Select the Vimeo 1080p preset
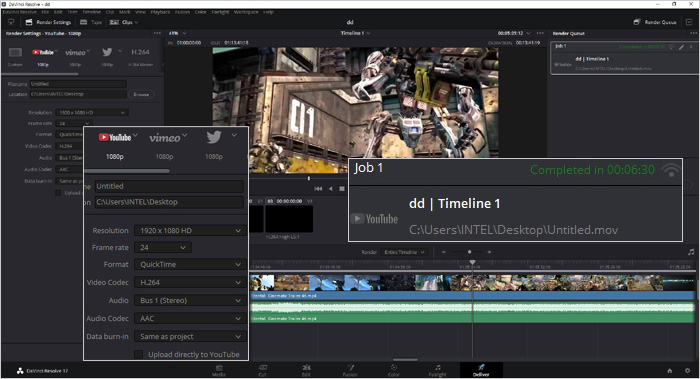The width and height of the screenshot is (700, 379). pyautogui.click(x=75, y=57)
